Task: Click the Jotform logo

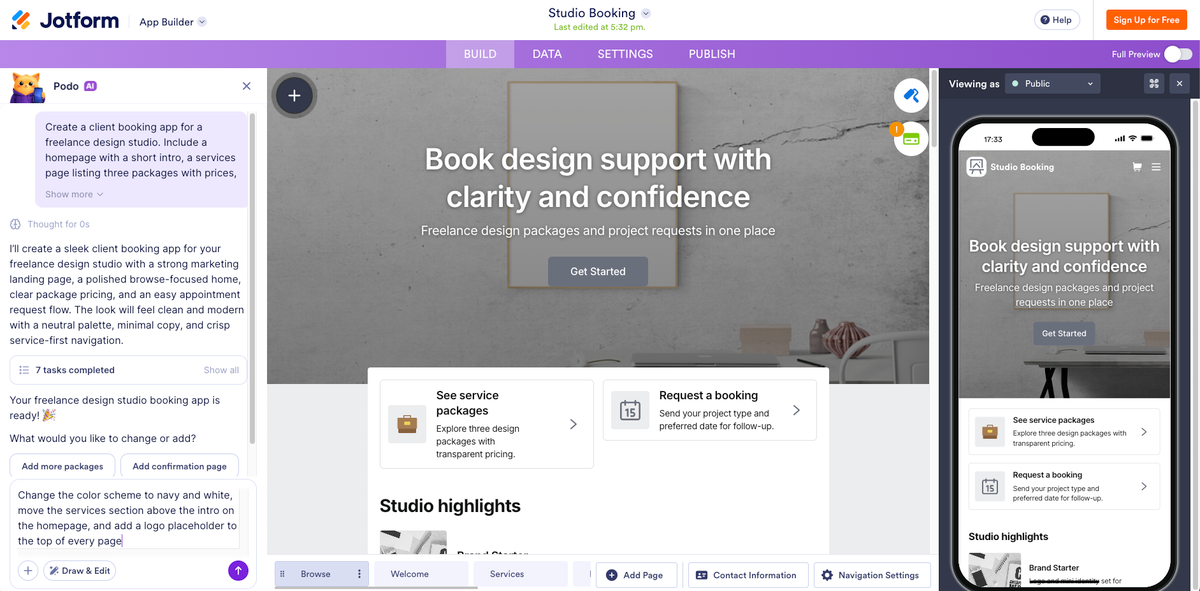Action: [x=66, y=20]
